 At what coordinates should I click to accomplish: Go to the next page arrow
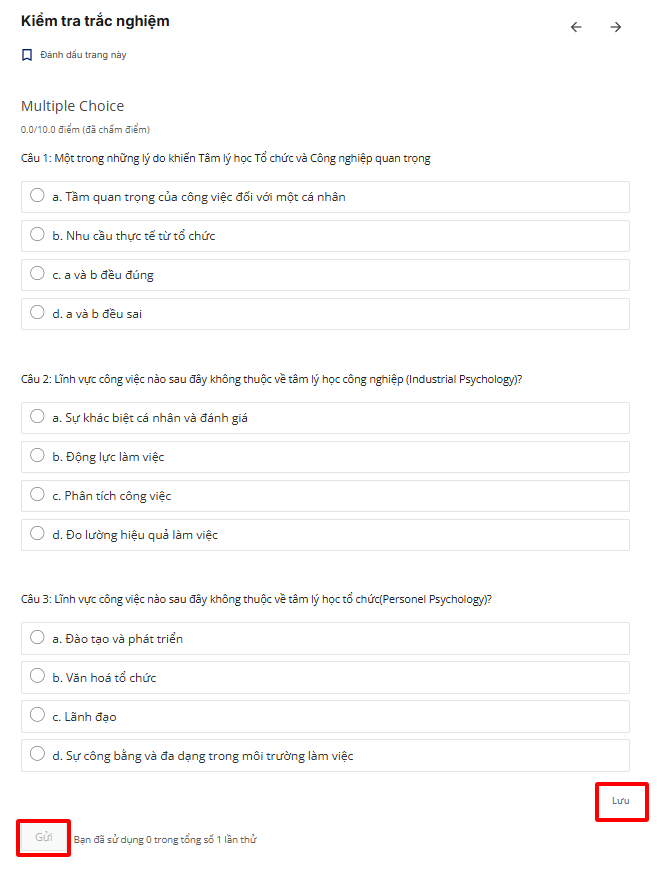(x=616, y=27)
